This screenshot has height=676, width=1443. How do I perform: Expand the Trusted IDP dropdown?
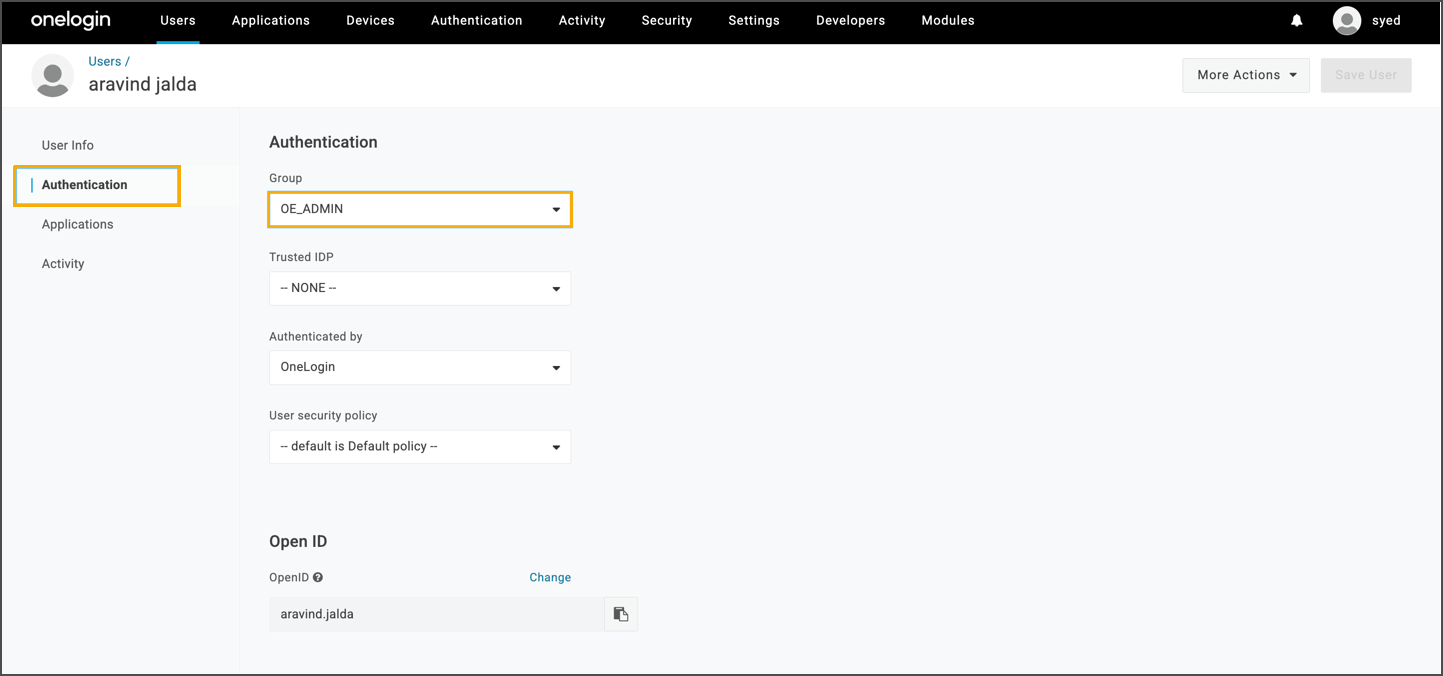click(420, 288)
